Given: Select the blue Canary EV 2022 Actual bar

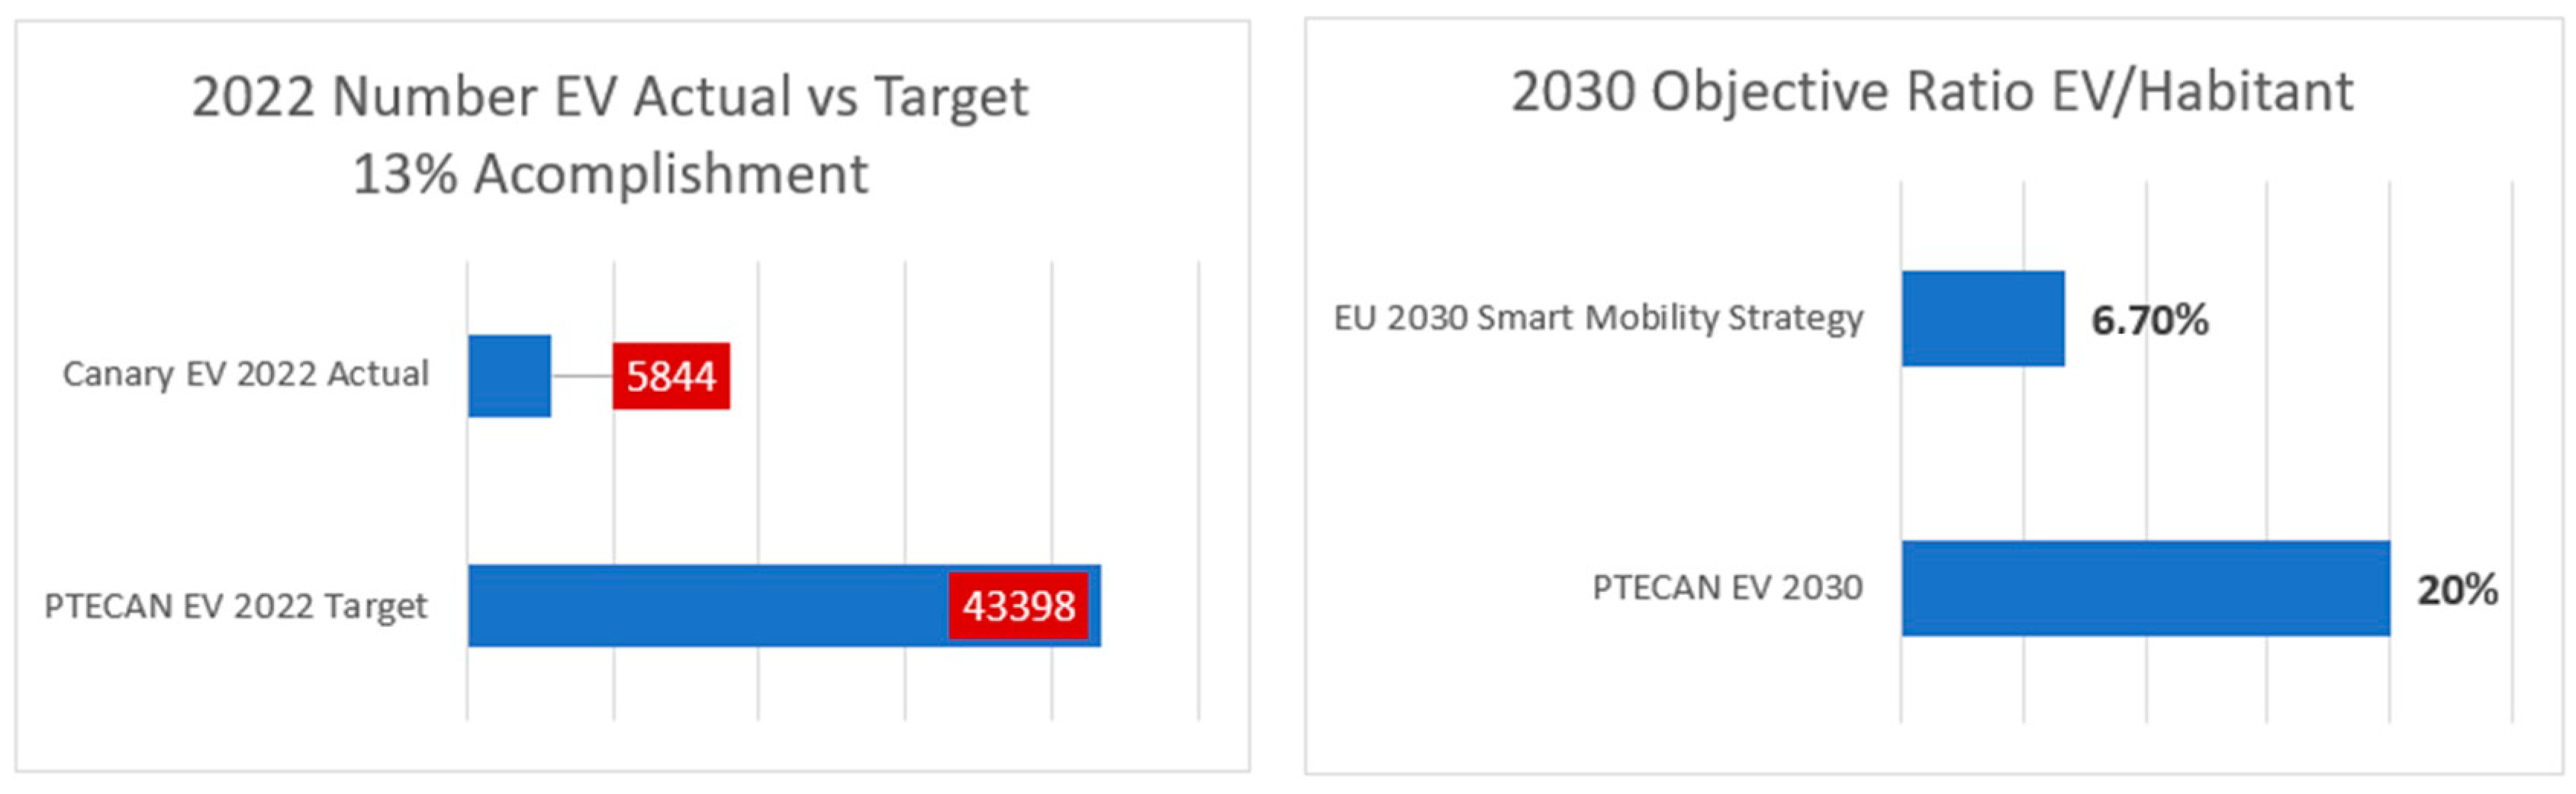Looking at the screenshot, I should coord(509,376).
